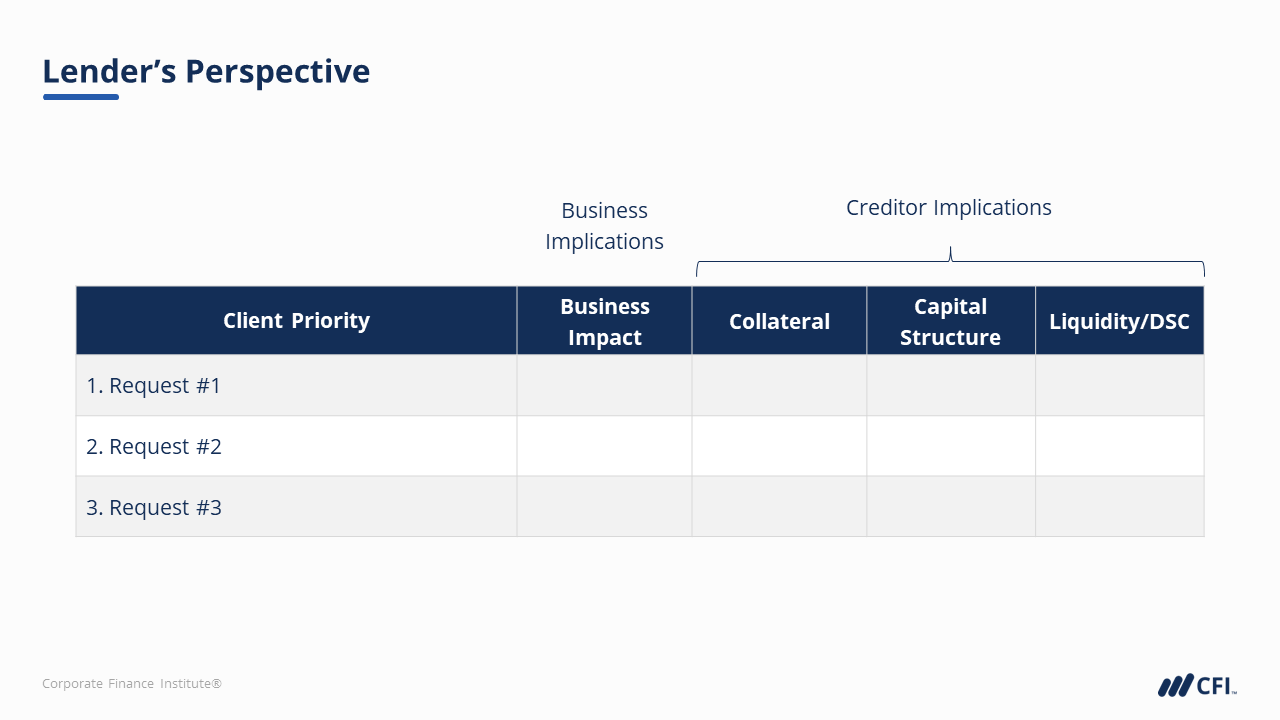The image size is (1280, 720).
Task: Select the Capital Structure header cell
Action: click(950, 321)
